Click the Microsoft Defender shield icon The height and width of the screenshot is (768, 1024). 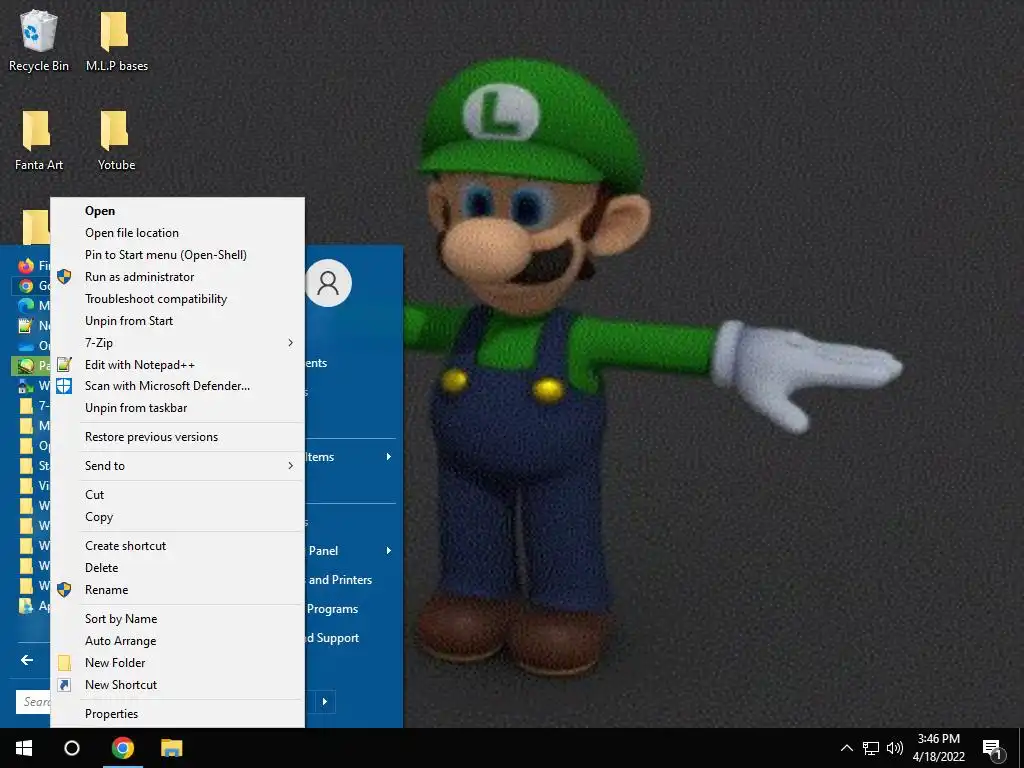pos(64,386)
